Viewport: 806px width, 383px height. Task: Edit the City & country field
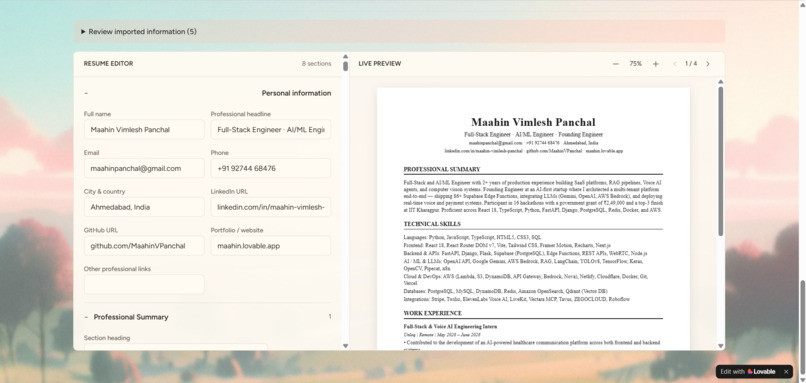pos(144,207)
